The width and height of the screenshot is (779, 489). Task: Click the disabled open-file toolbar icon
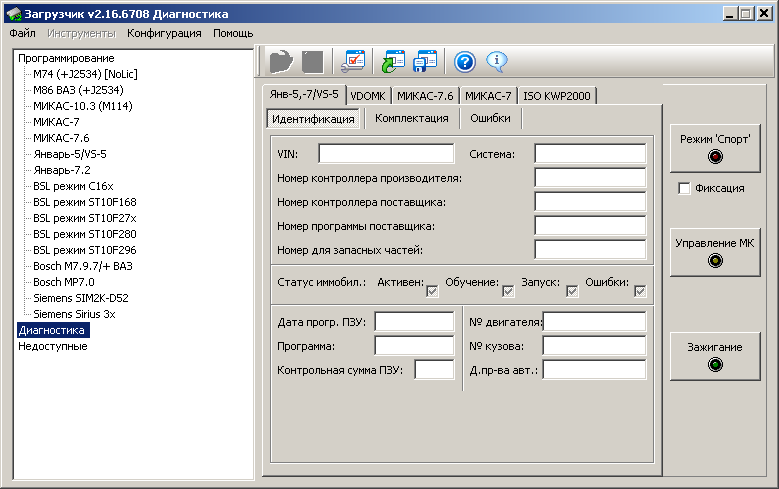pos(280,62)
